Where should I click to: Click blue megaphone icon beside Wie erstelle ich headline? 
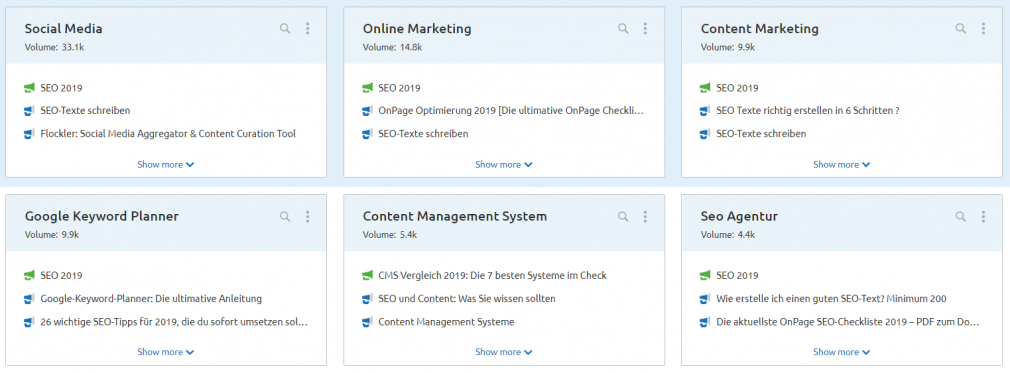click(705, 299)
